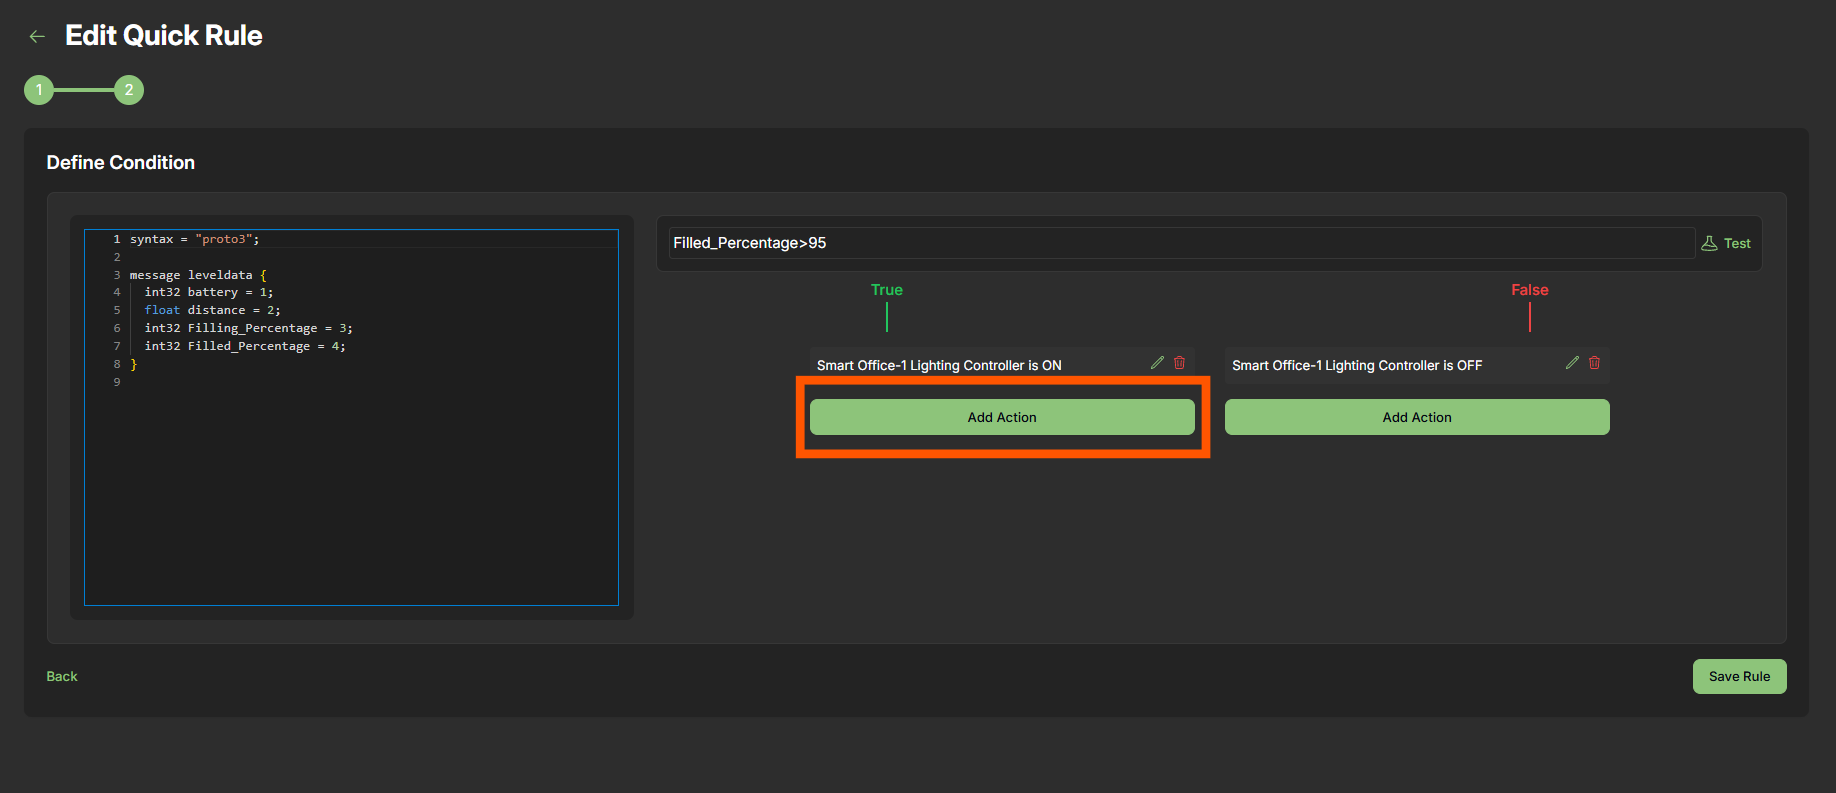Add Action under the True branch
Screen dimensions: 1836x793
click(1002, 417)
